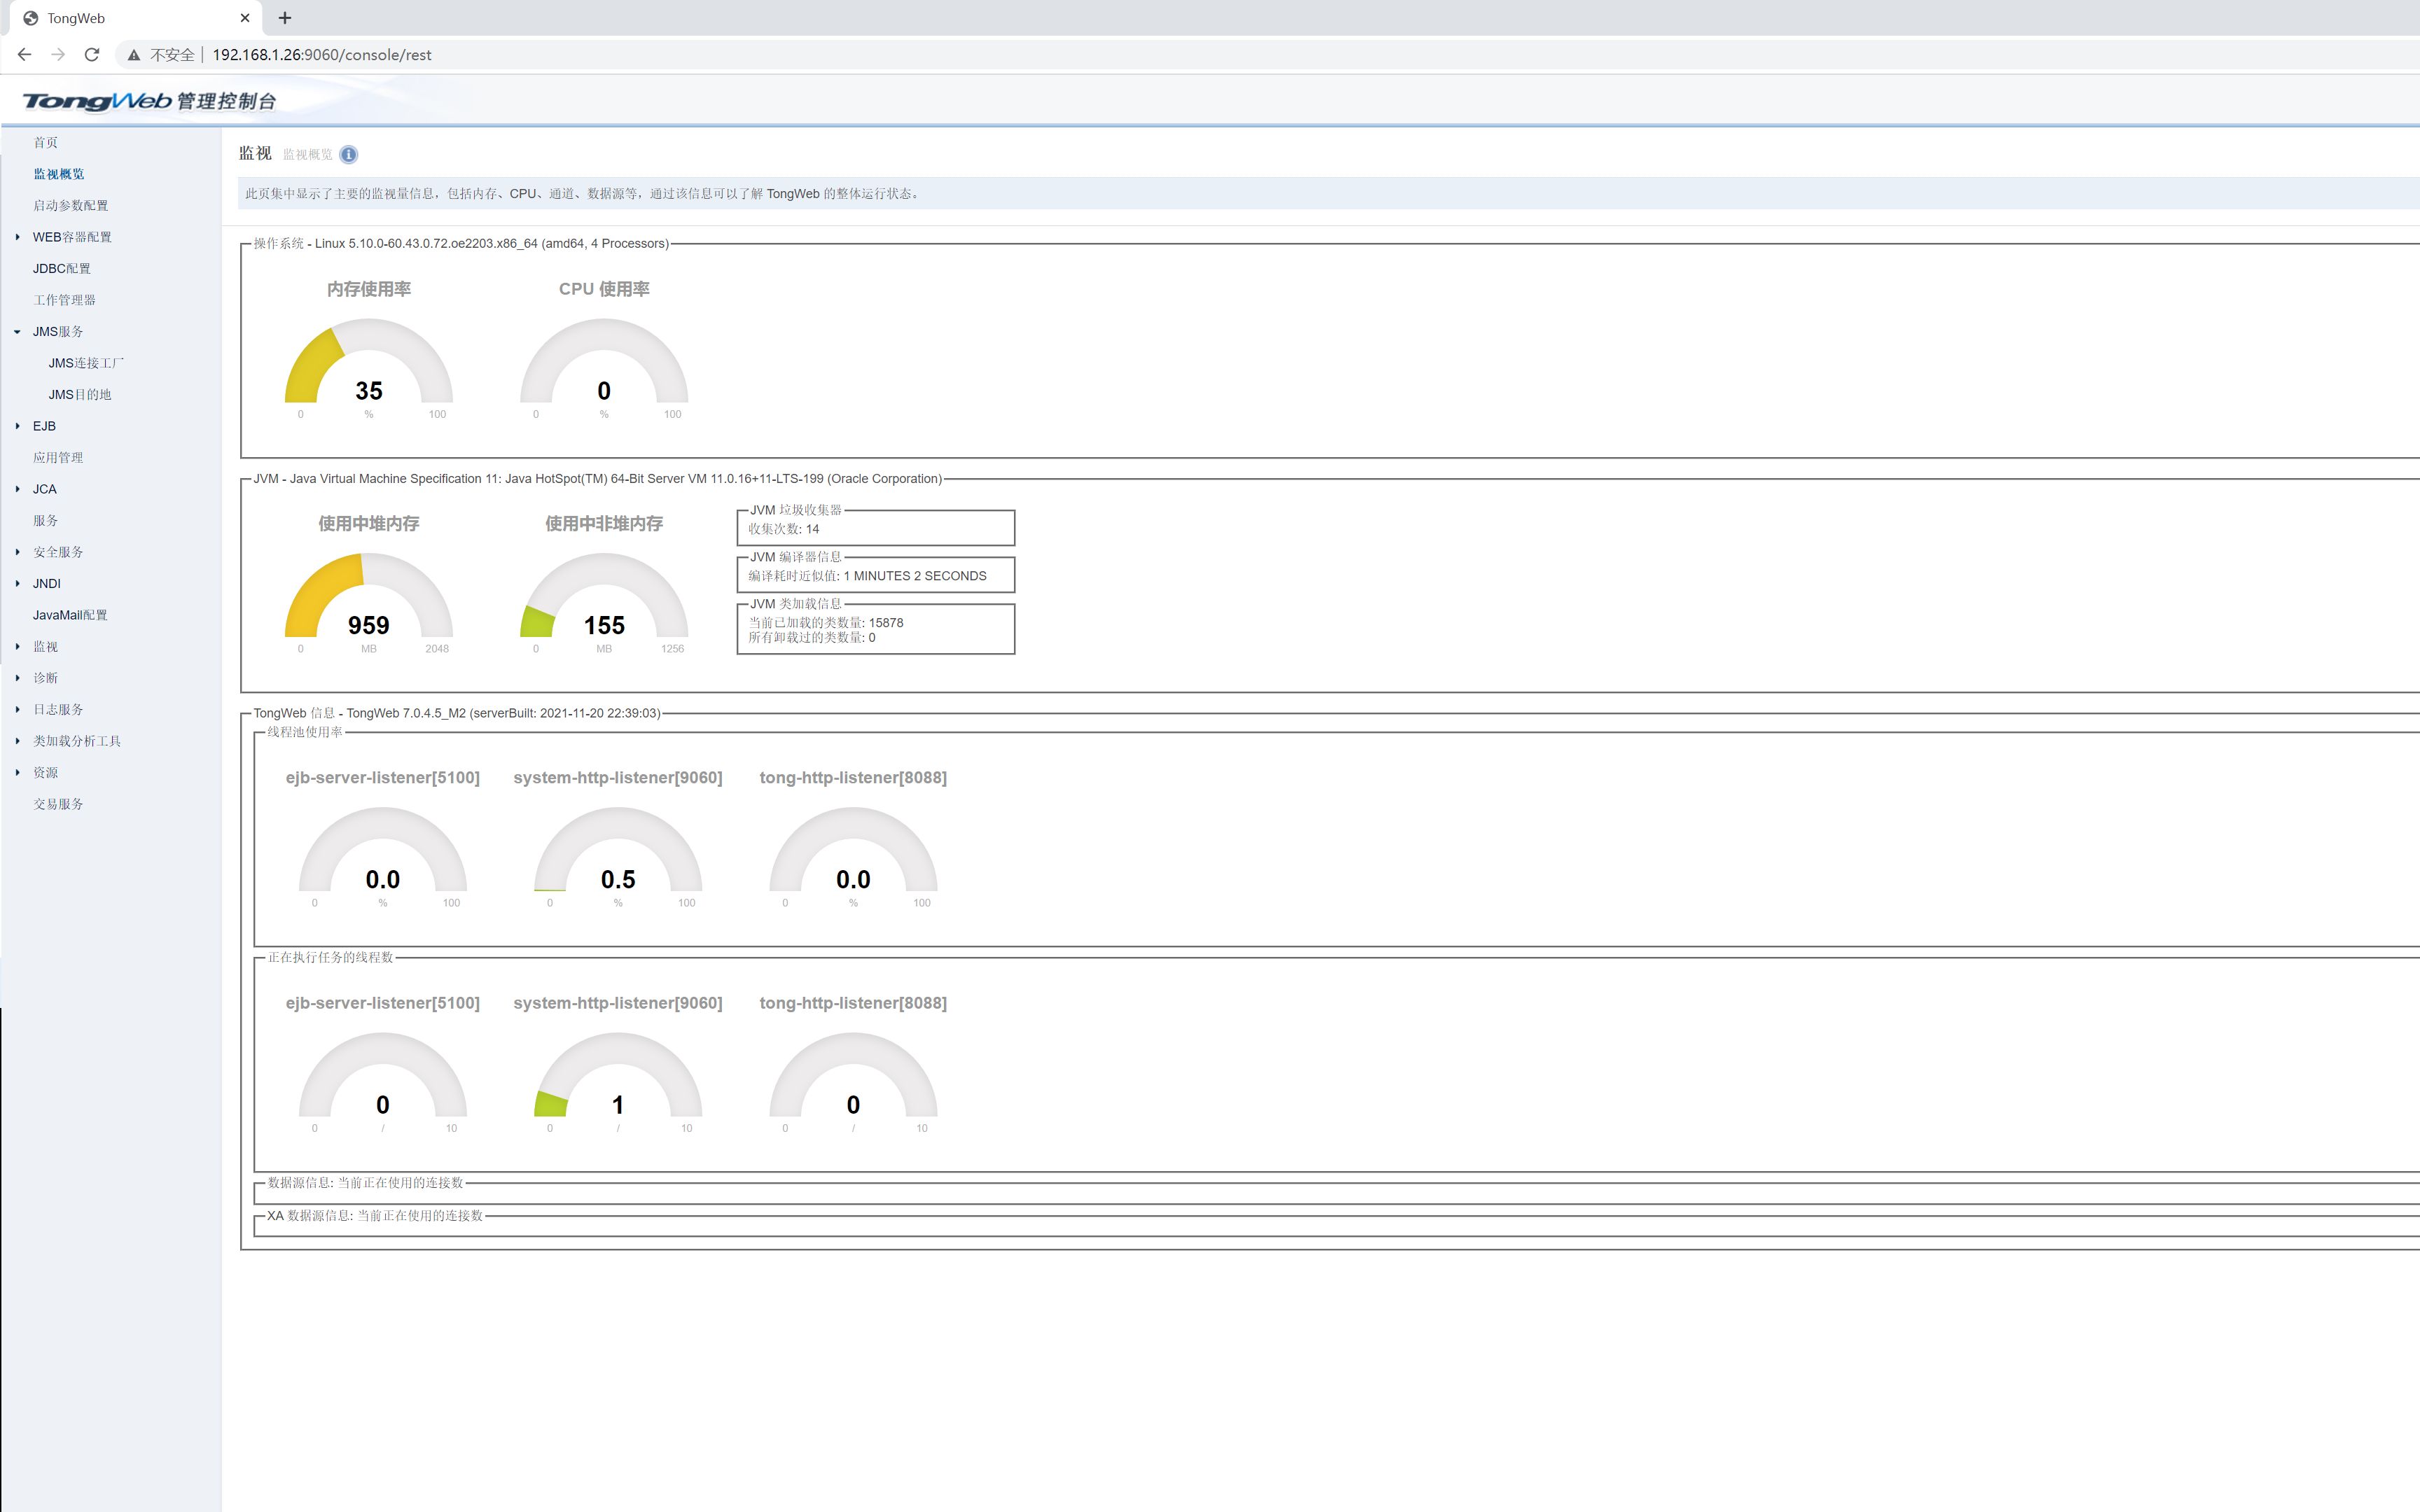Expand the 资源 tree arrow
The height and width of the screenshot is (1512, 2420).
pyautogui.click(x=18, y=772)
